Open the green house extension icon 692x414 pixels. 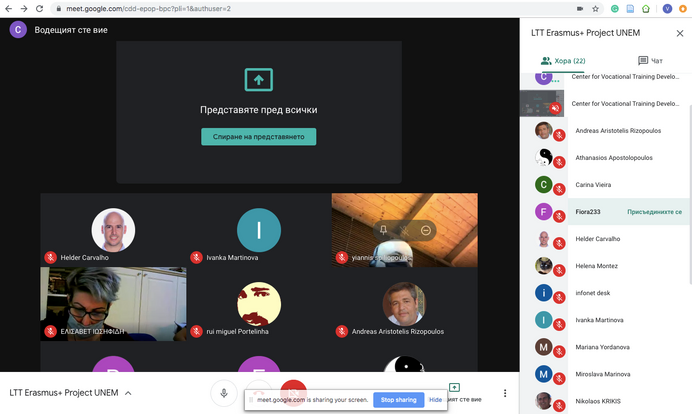(x=646, y=8)
